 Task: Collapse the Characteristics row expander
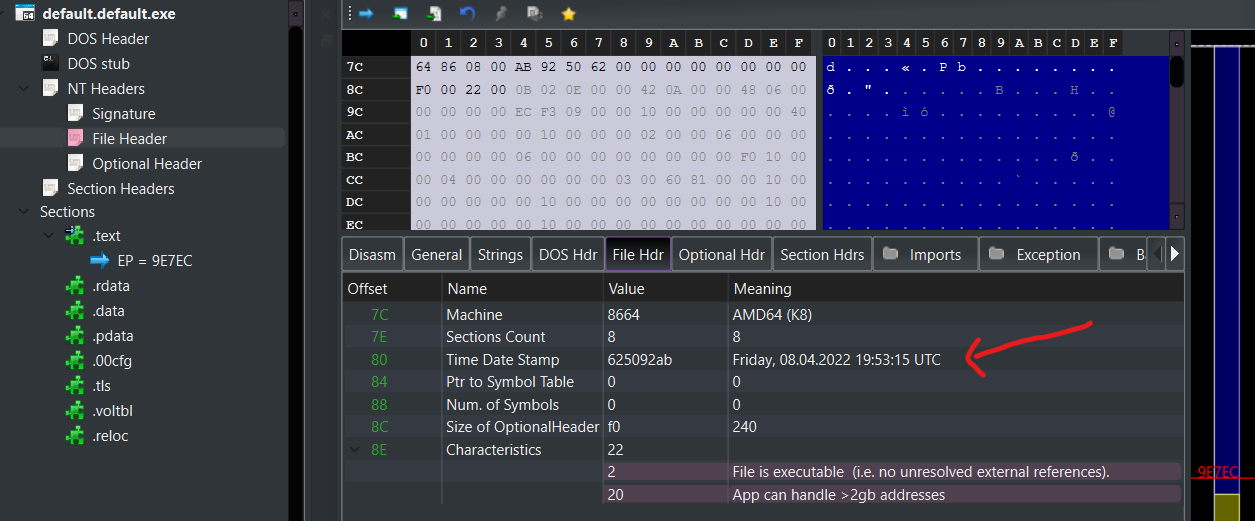pyautogui.click(x=355, y=450)
